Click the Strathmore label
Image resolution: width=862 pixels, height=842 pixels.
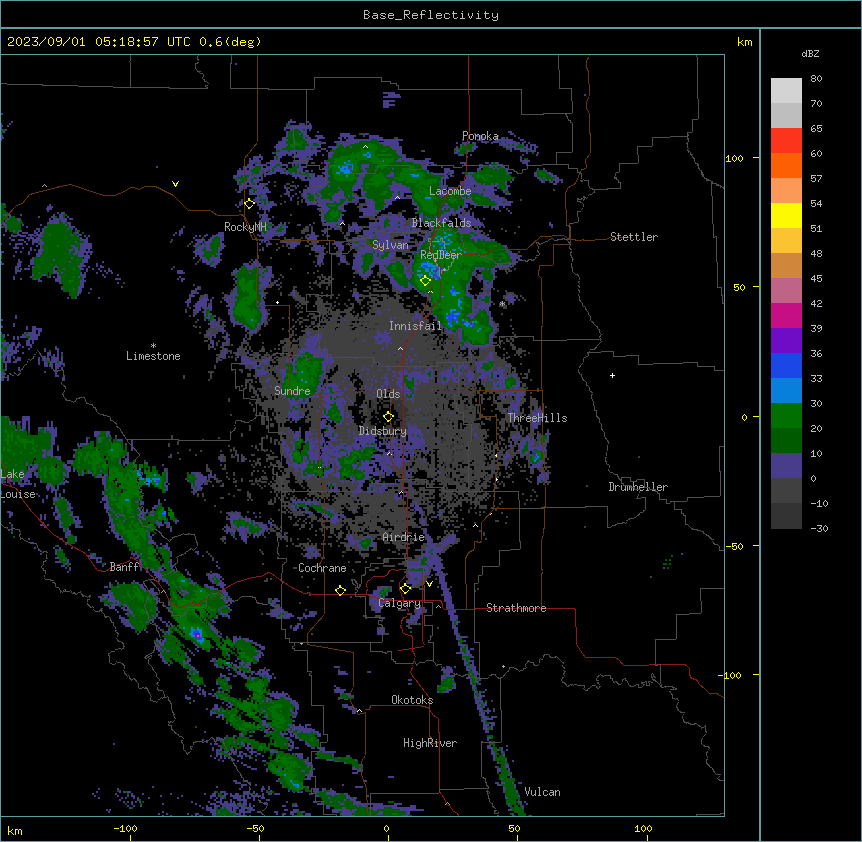click(x=516, y=608)
